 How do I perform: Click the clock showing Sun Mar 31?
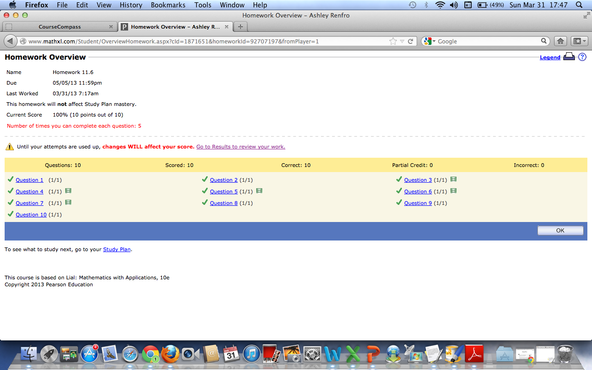coord(538,5)
